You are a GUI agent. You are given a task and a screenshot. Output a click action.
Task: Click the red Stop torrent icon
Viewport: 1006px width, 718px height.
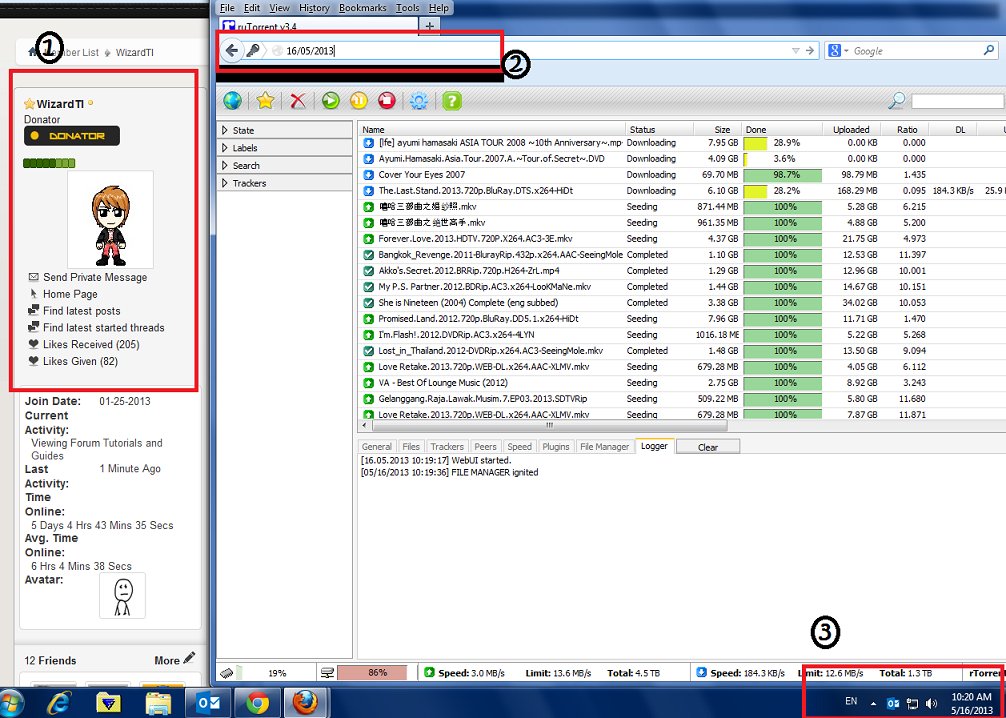pos(386,100)
